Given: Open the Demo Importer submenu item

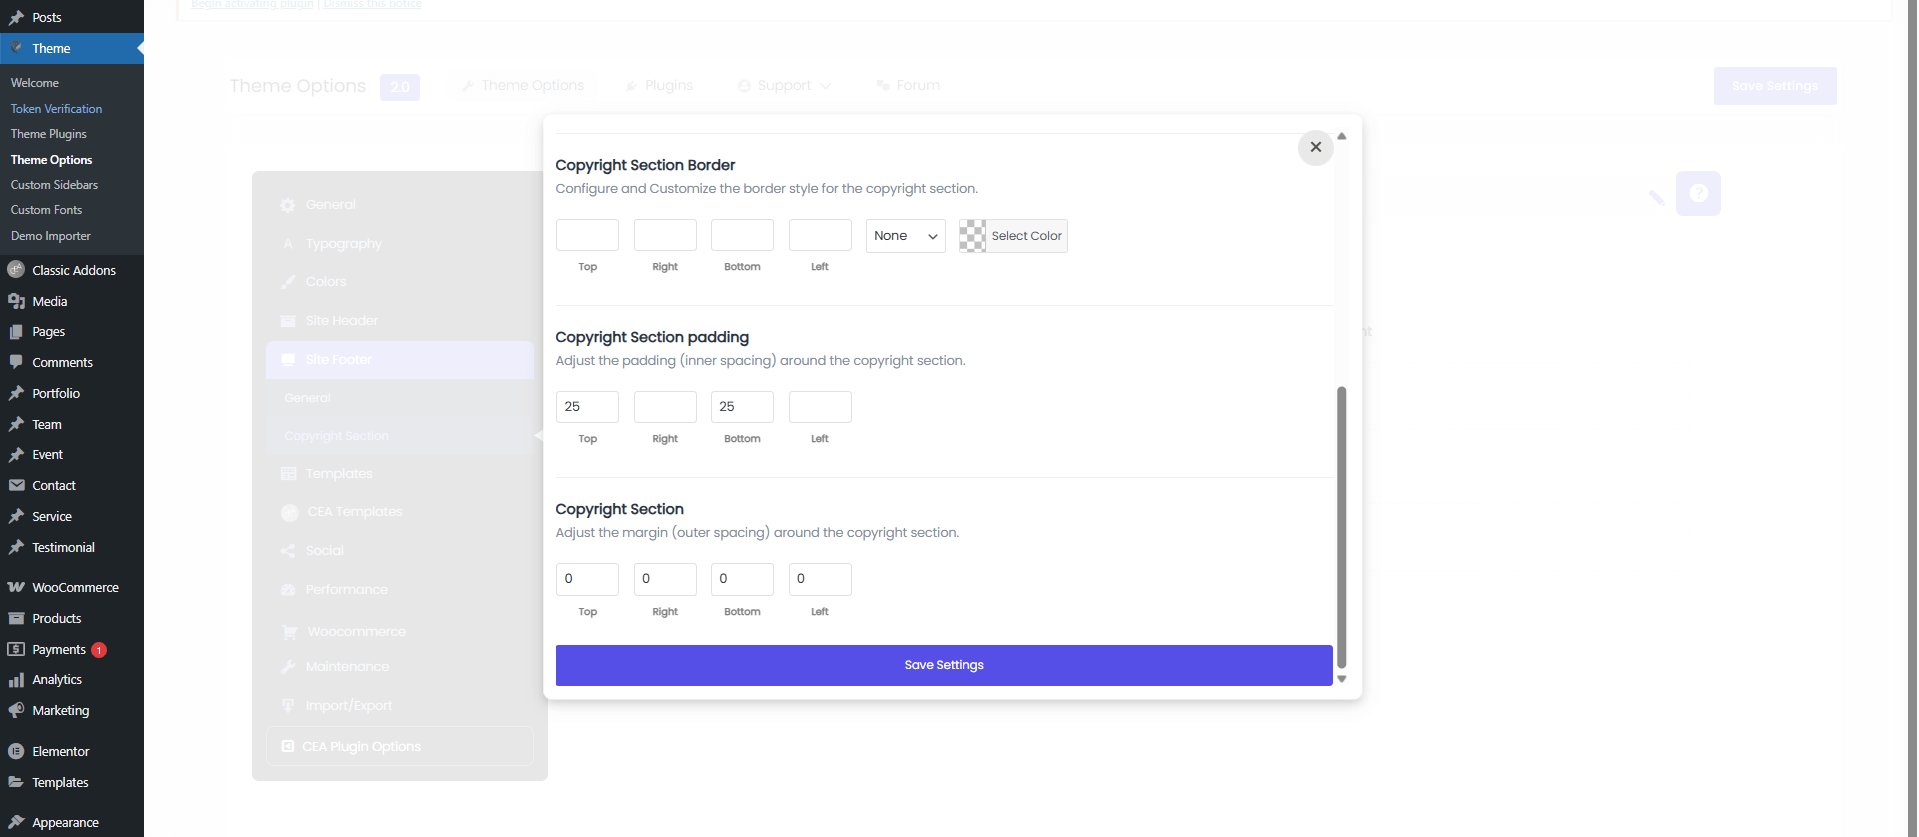Looking at the screenshot, I should click(51, 236).
